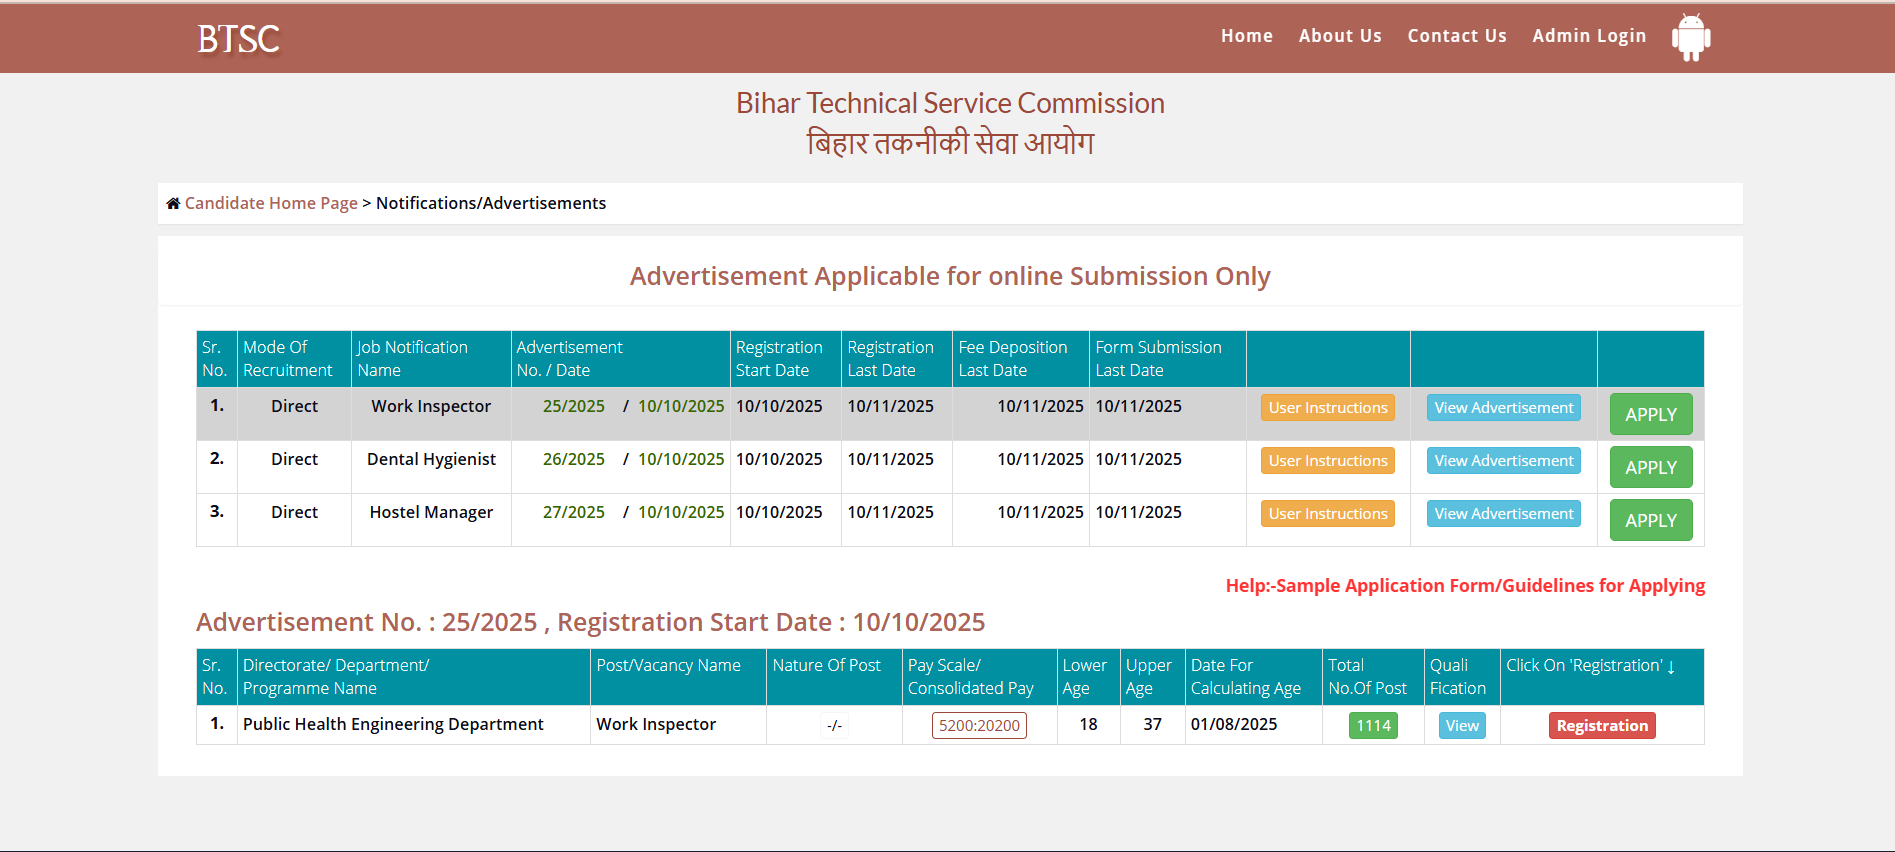Open Contact Us in navigation
This screenshot has width=1895, height=852.
[1456, 36]
